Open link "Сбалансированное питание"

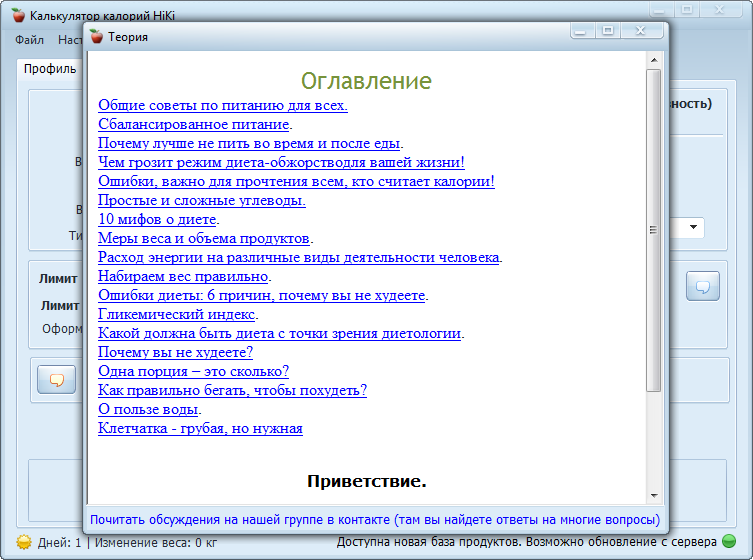(194, 124)
